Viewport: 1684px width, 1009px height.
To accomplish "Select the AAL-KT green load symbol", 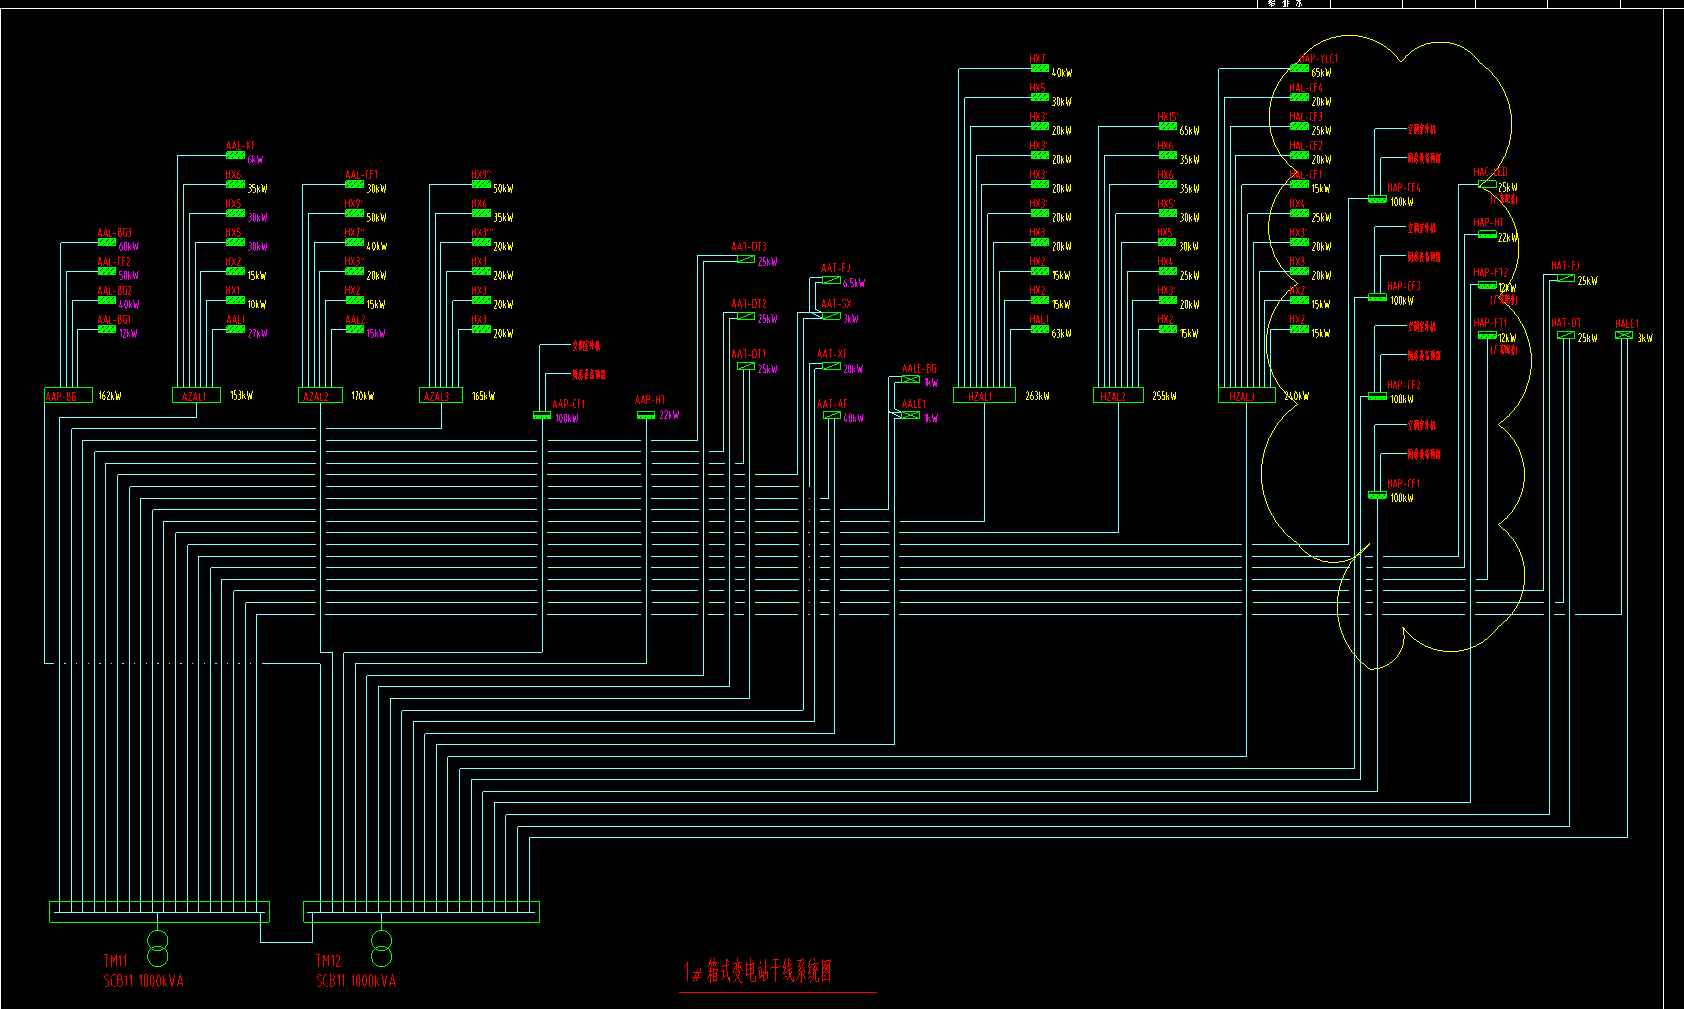I will [235, 156].
